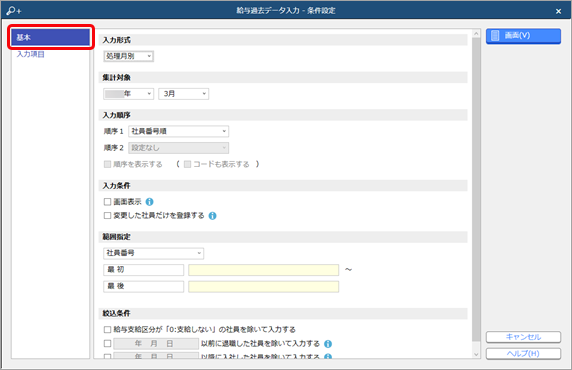Click the info icon beside 変更した社員だけを登録する

tap(212, 216)
